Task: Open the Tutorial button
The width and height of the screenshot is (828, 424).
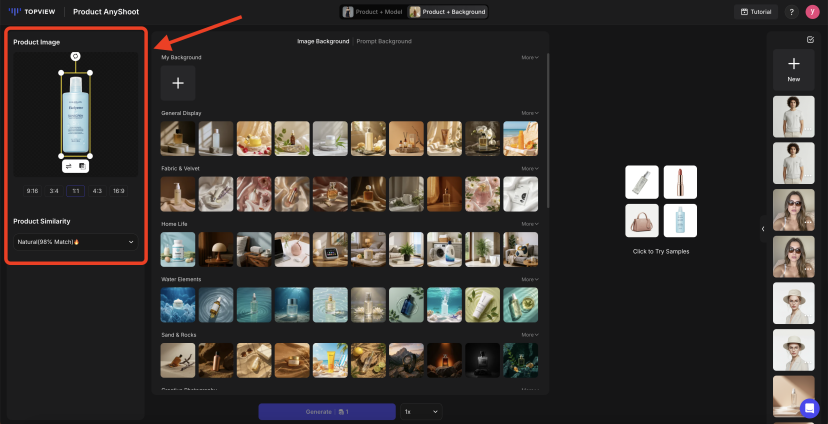Action: [755, 12]
